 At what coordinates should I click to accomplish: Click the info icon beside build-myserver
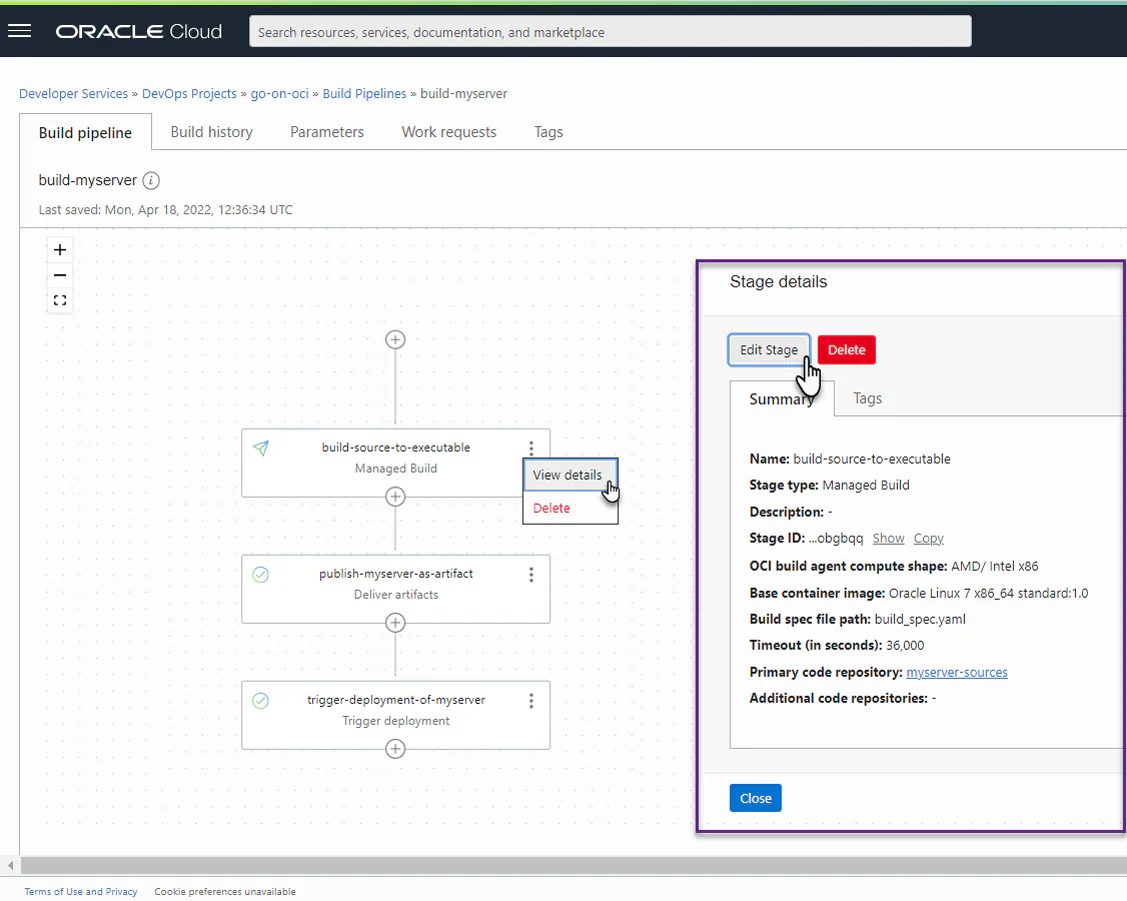(x=151, y=180)
